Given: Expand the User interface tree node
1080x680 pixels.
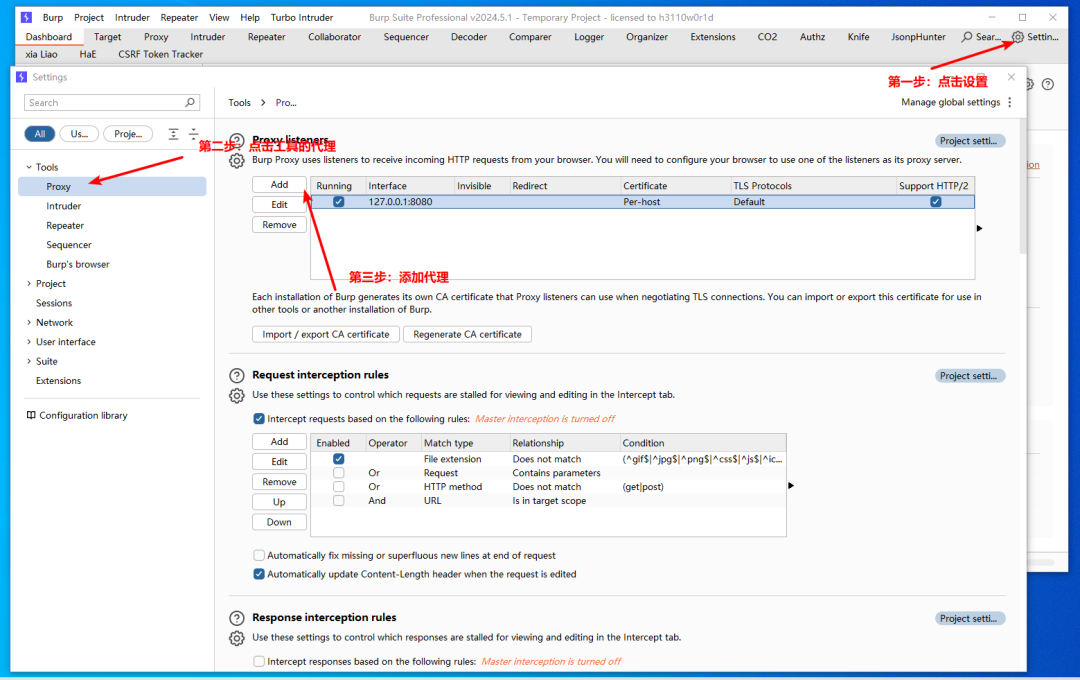Looking at the screenshot, I should tap(29, 341).
